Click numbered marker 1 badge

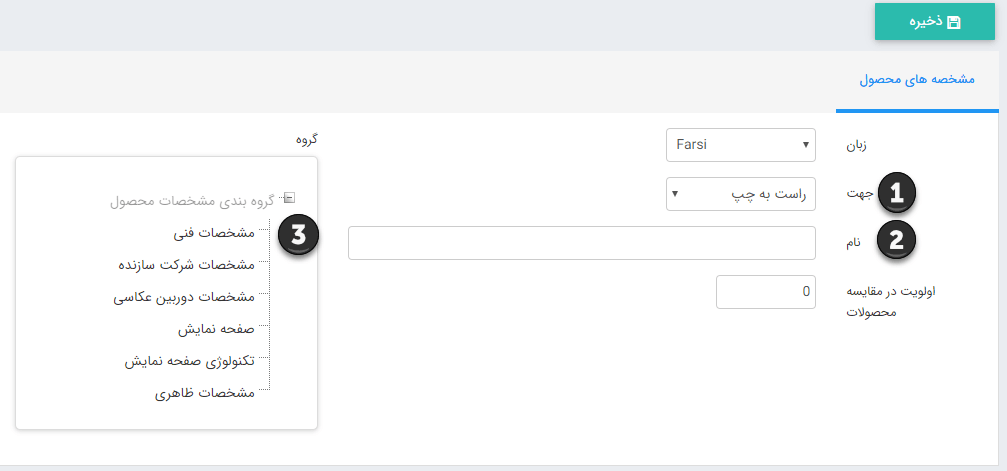(896, 194)
